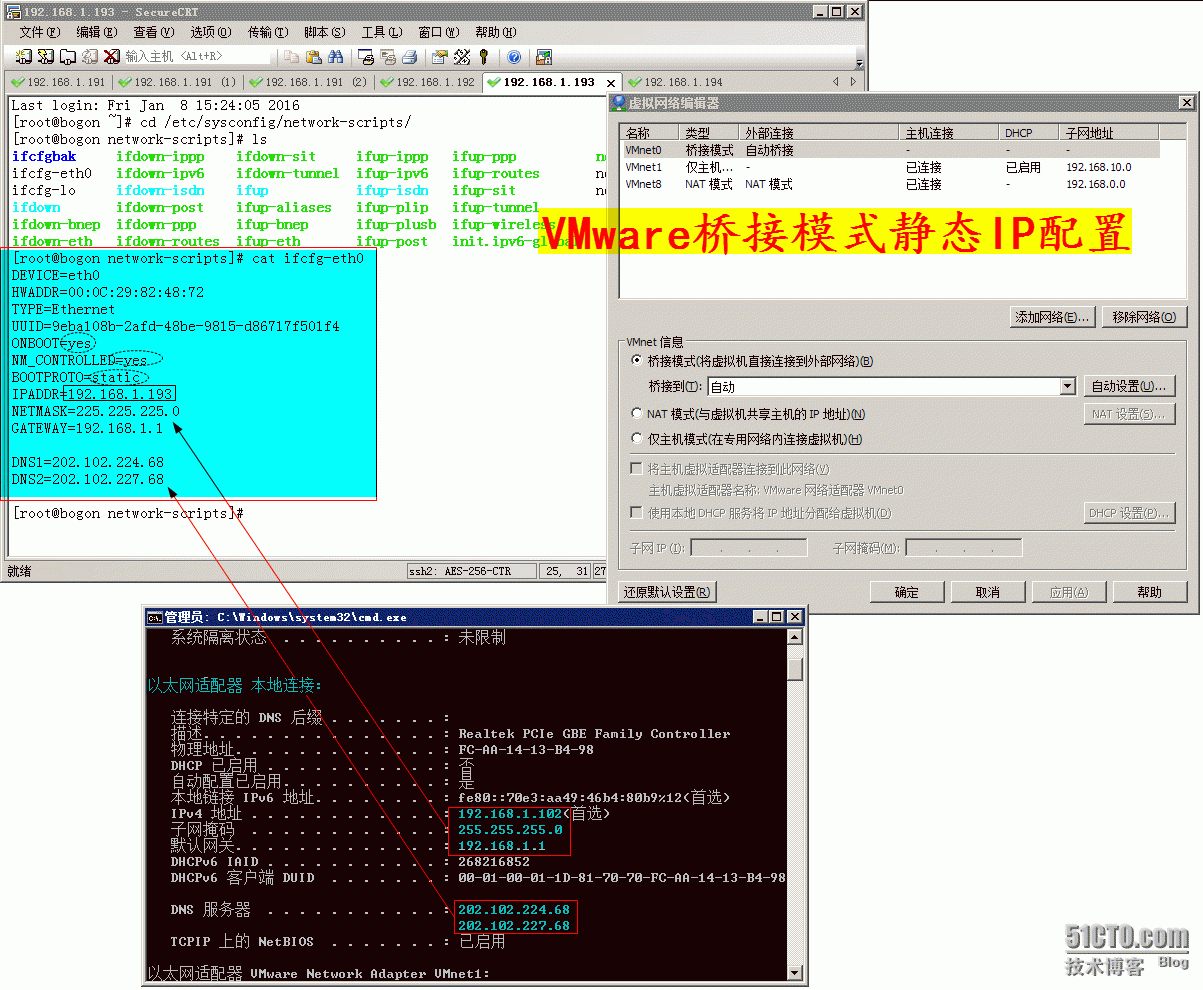The height and width of the screenshot is (990, 1203).
Task: Open the 选项(O) menu
Action: point(211,32)
